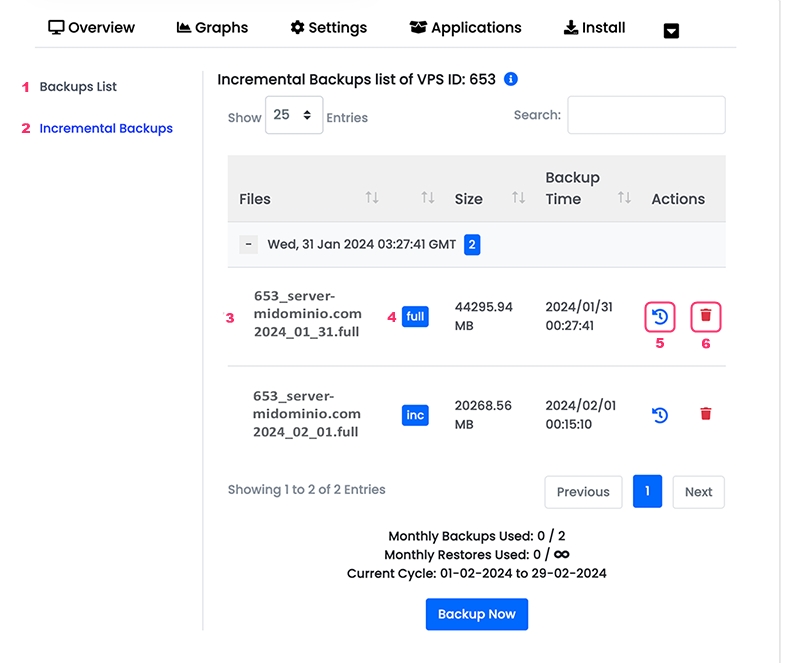The width and height of the screenshot is (800, 663).
Task: Click into the Search input field
Action: tap(646, 115)
